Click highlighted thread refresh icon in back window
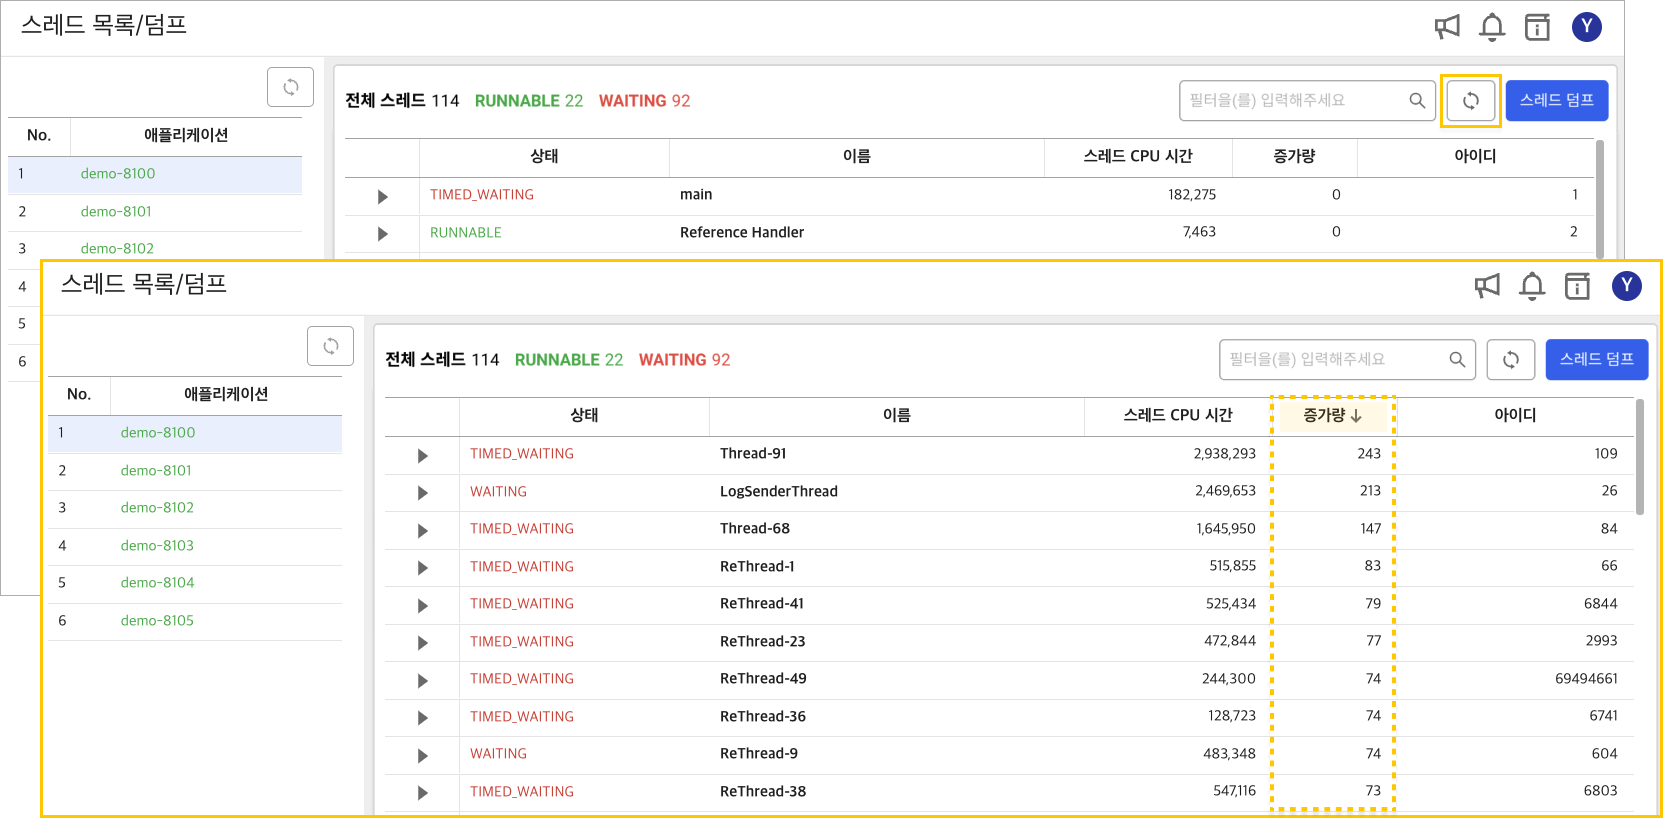Screen dimensions: 1663x819 pyautogui.click(x=1471, y=101)
